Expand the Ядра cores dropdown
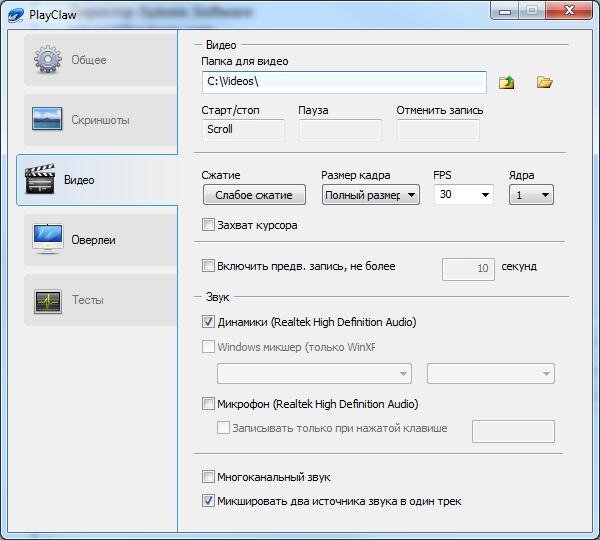 531,195
